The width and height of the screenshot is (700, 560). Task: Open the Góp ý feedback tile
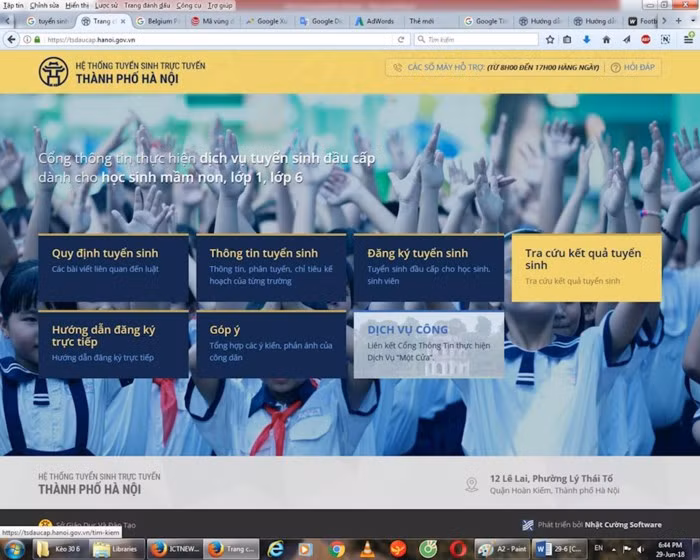[271, 344]
